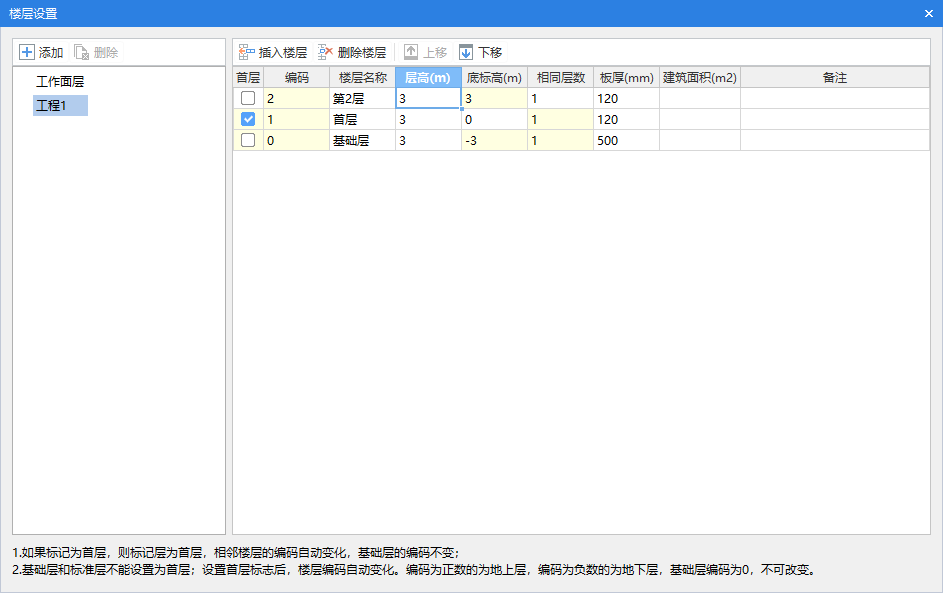This screenshot has width=943, height=593.
Task: Click the 板厚(mm) column header
Action: (x=626, y=77)
